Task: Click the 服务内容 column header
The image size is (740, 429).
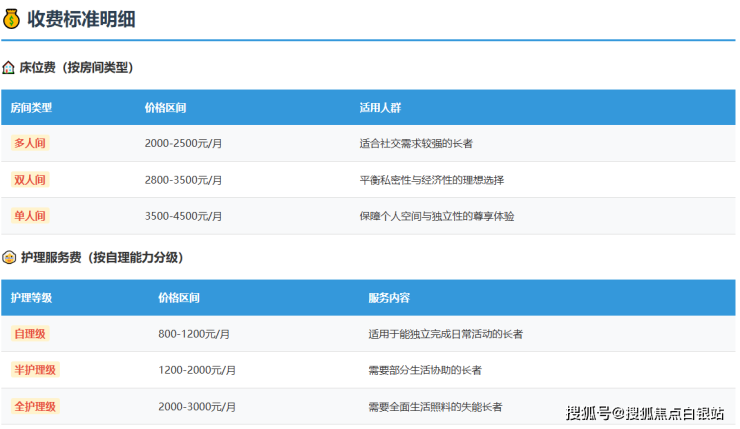Action: point(389,298)
